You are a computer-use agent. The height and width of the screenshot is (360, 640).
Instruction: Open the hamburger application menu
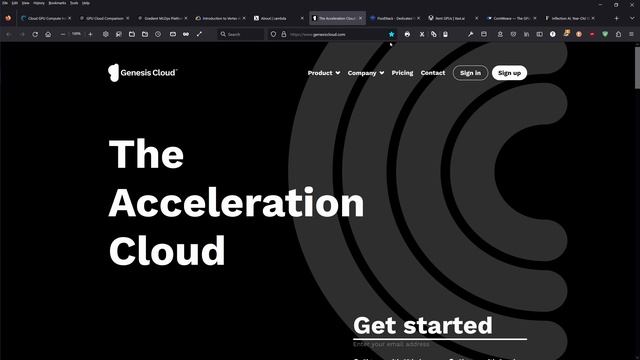pos(631,34)
